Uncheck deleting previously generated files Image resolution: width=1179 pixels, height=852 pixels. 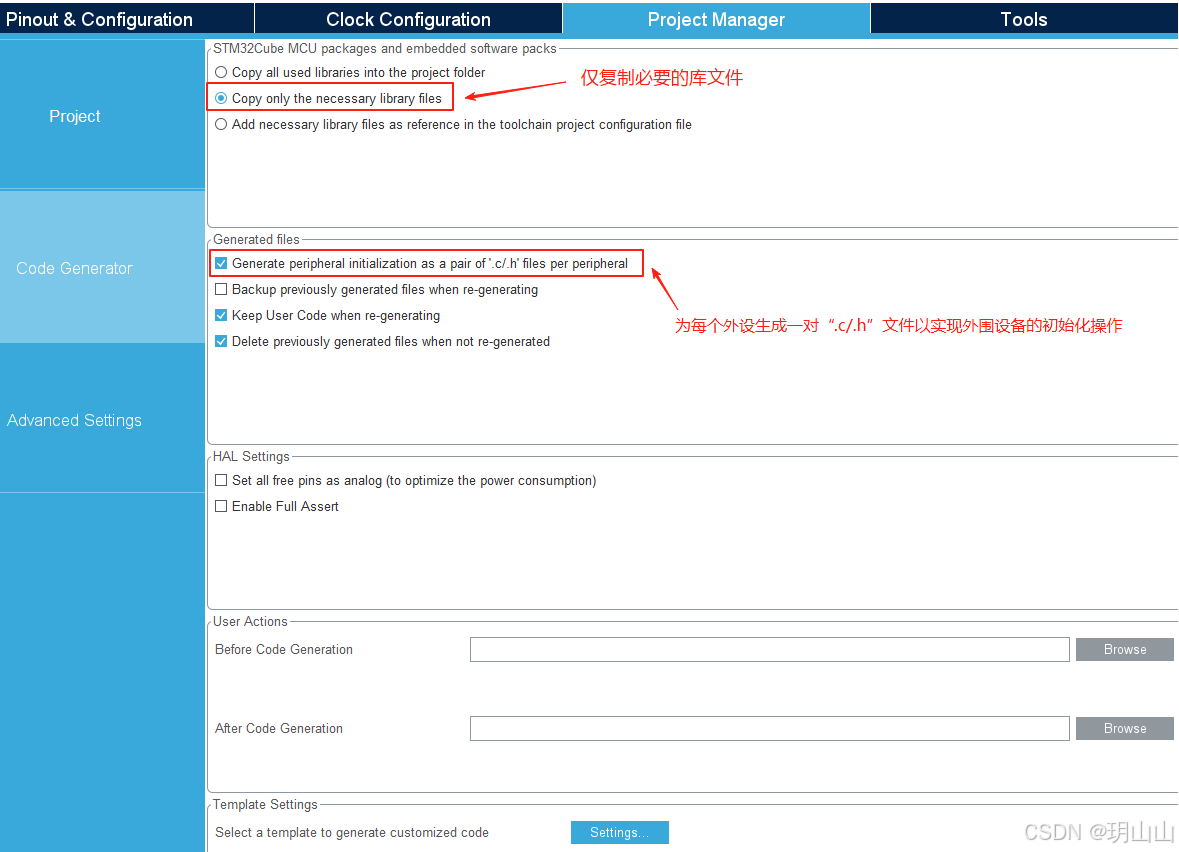point(221,341)
